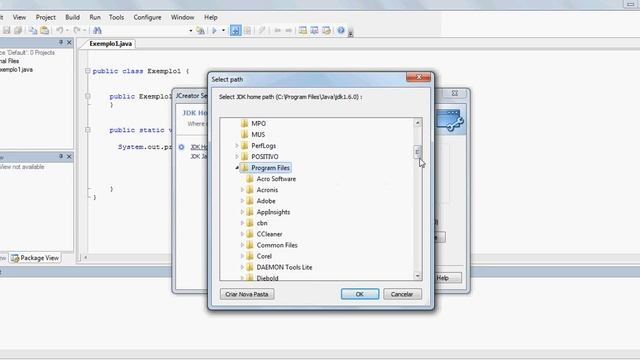The width and height of the screenshot is (640, 360).
Task: Click the navigate back arrow toolbar icon
Action: [x=278, y=30]
